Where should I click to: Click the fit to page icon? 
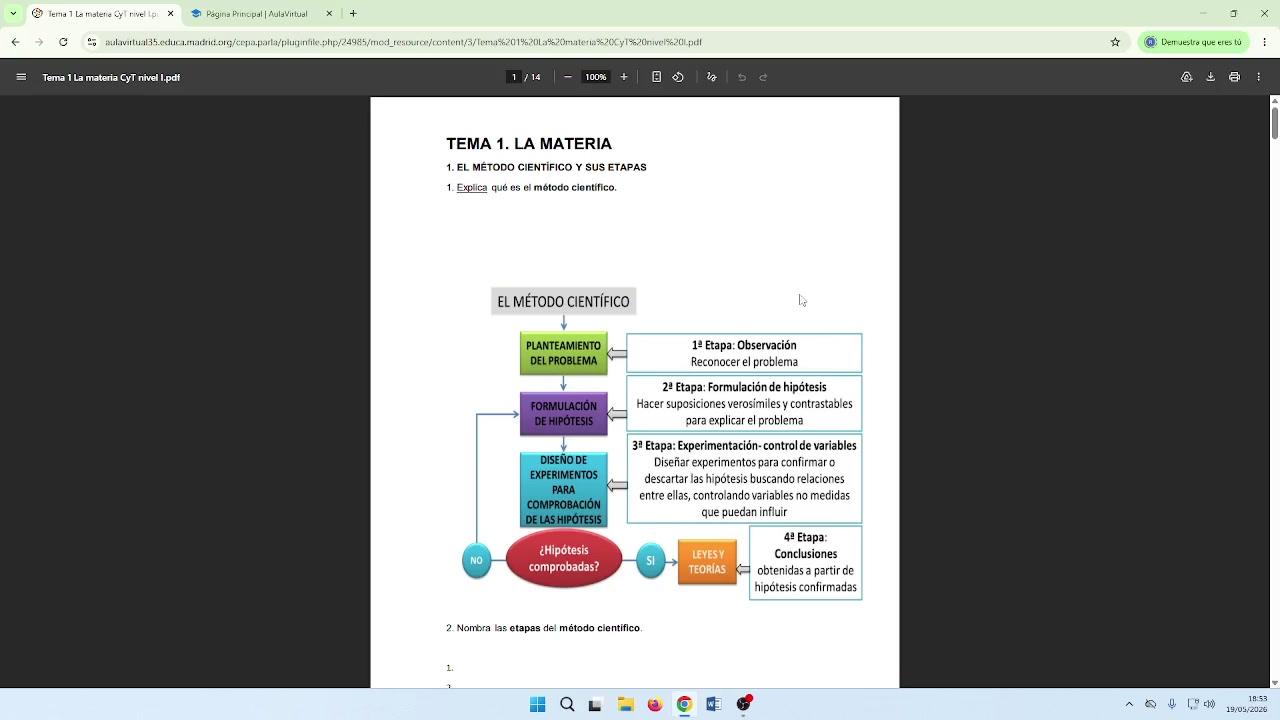point(656,77)
